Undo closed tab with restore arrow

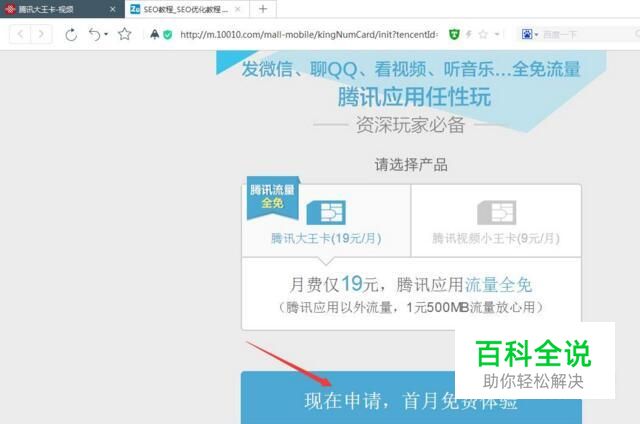click(94, 35)
